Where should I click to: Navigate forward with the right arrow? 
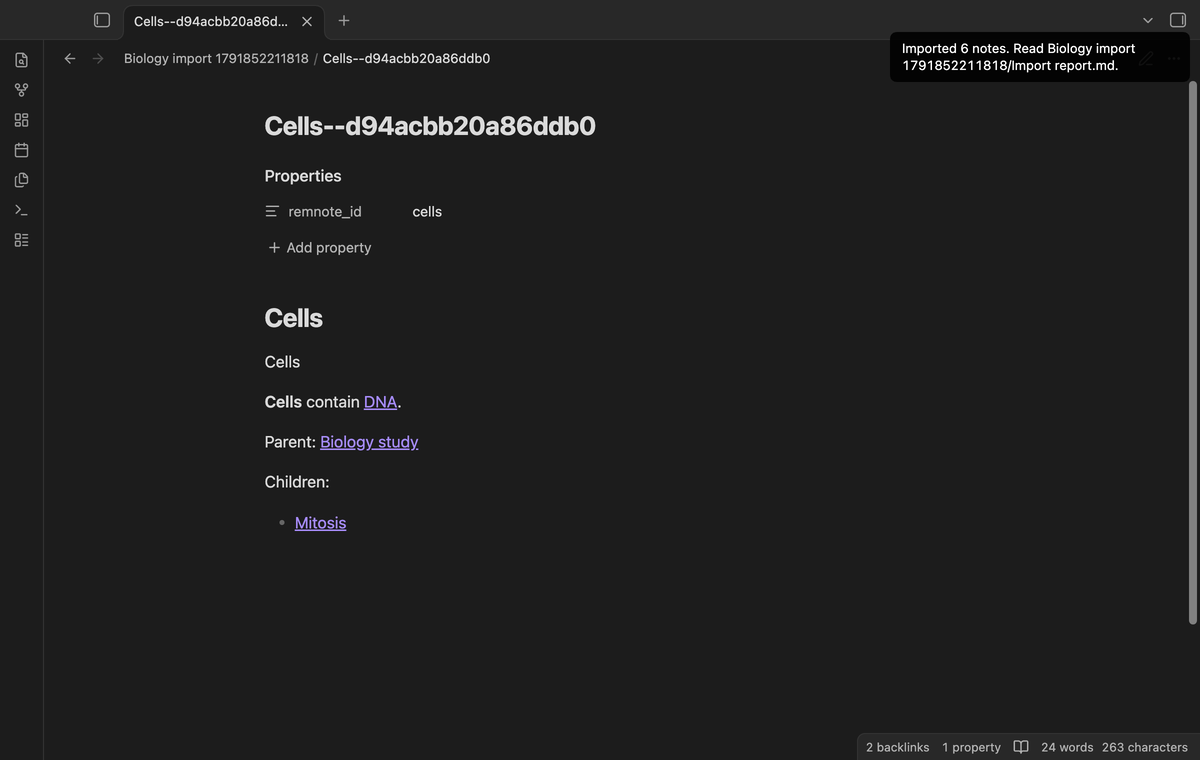coord(98,58)
